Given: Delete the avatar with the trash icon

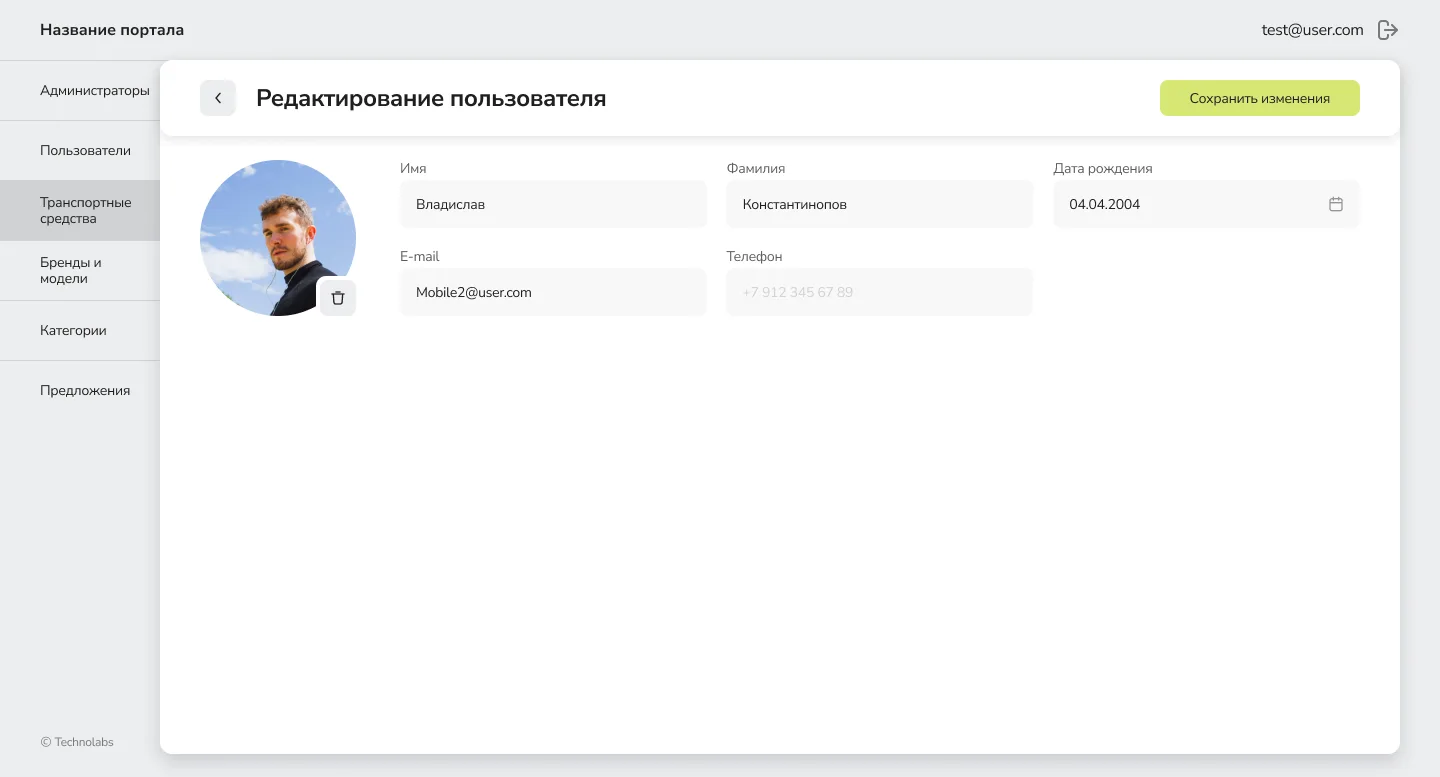Looking at the screenshot, I should click(338, 298).
